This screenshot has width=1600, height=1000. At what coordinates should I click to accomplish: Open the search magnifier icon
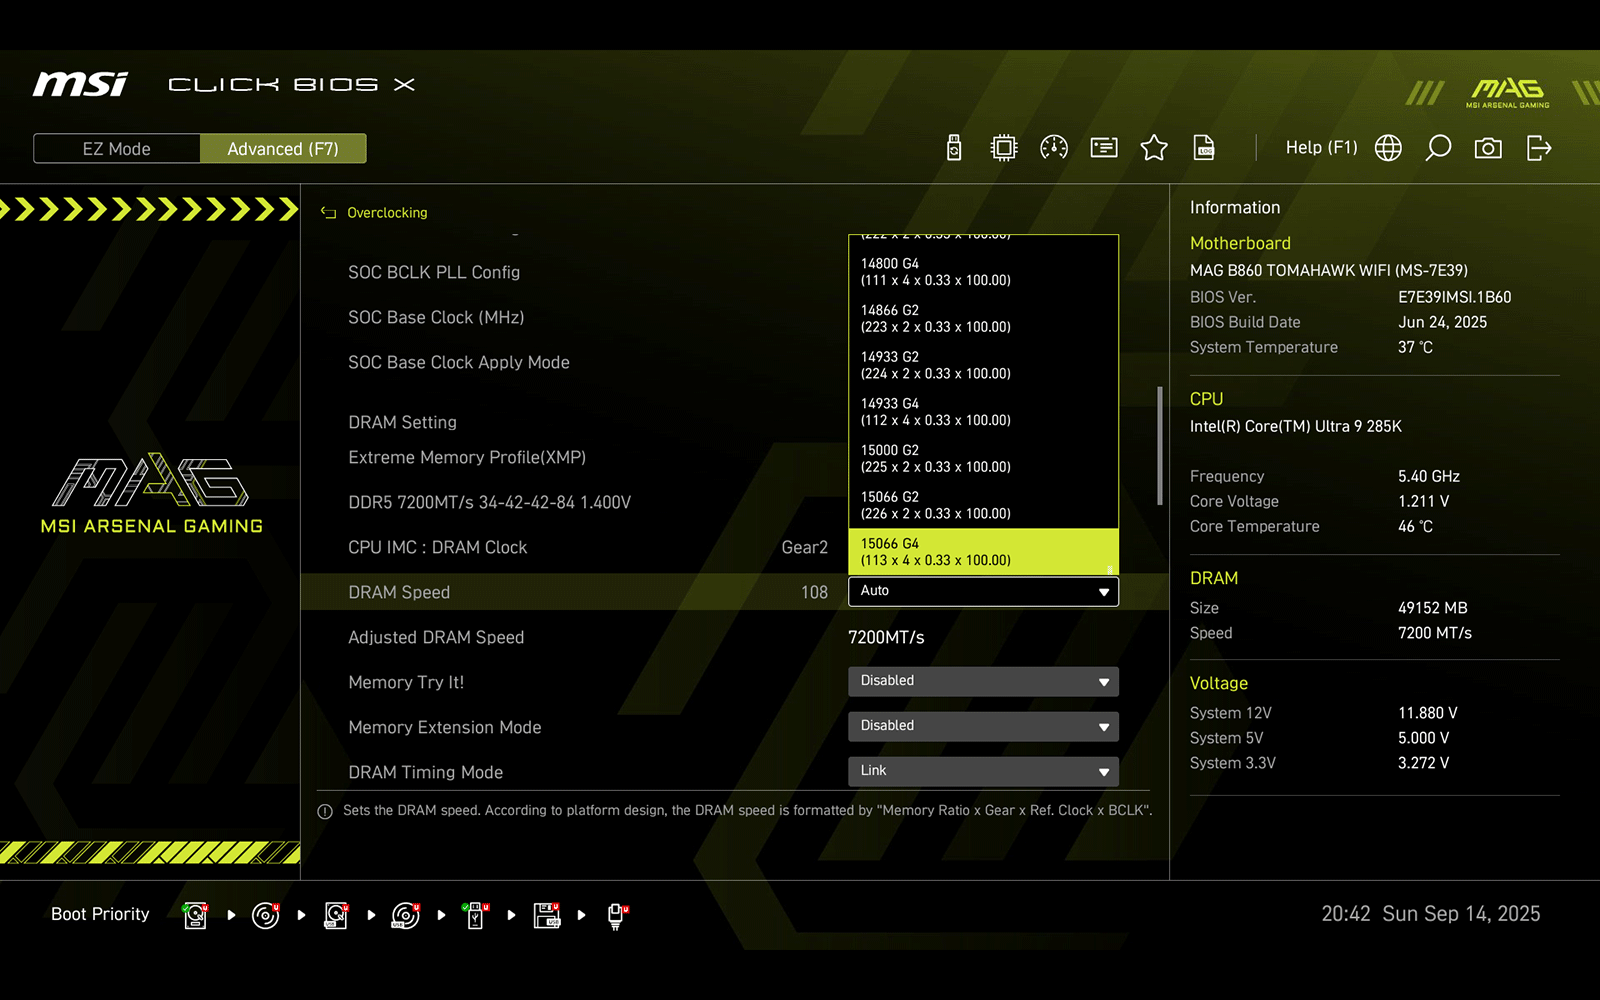(1438, 148)
